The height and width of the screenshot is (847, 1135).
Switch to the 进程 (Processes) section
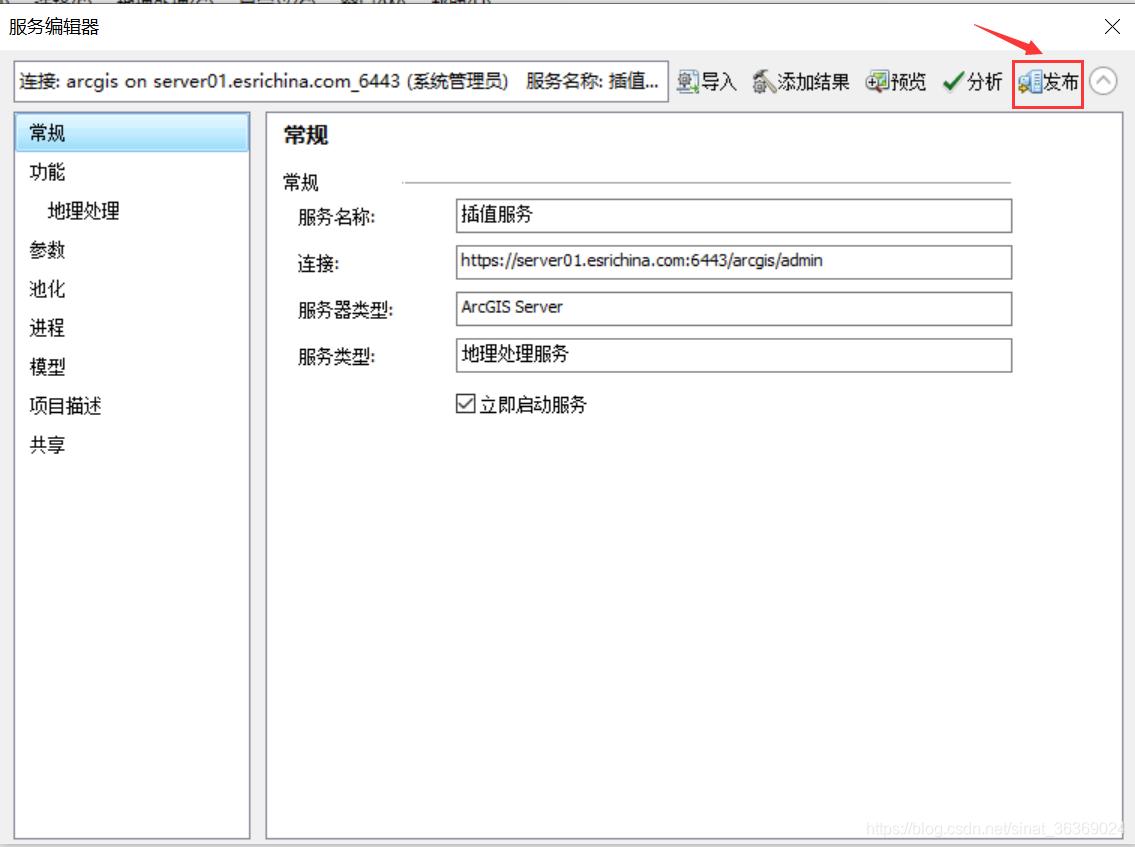(45, 328)
